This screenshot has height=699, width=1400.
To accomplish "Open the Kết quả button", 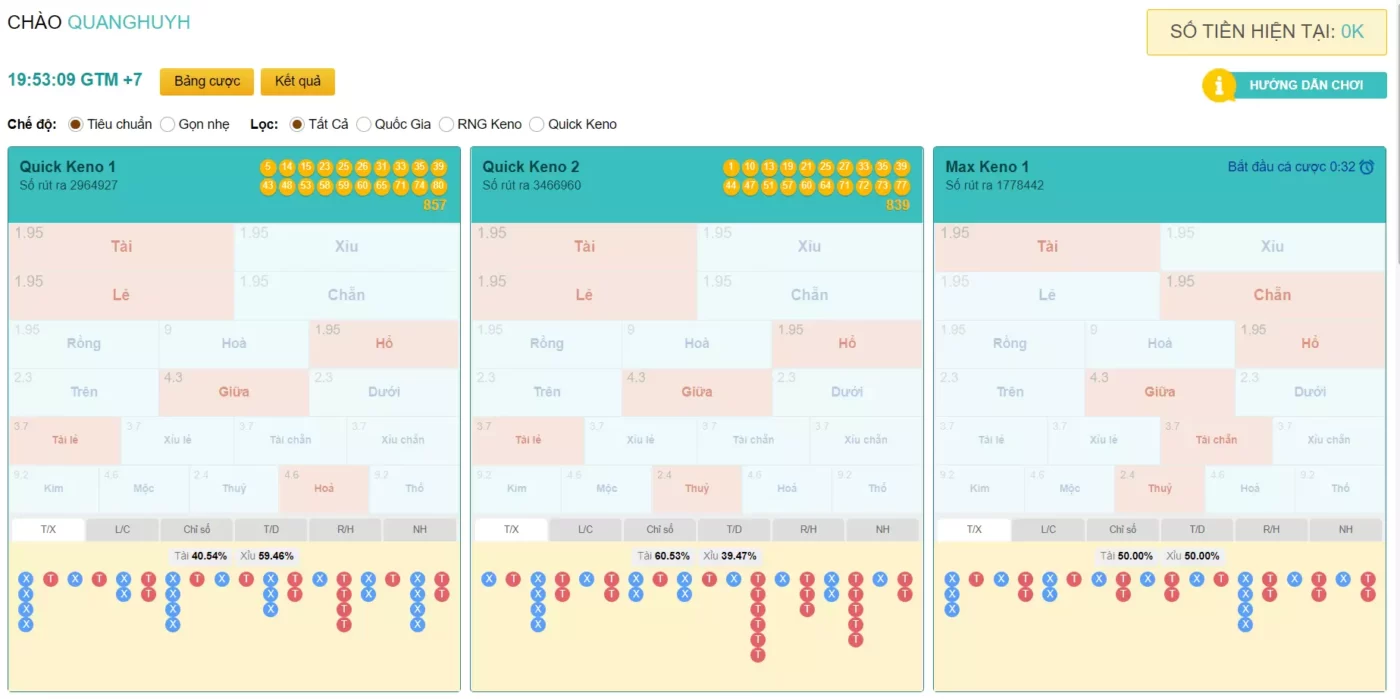I will click(298, 81).
